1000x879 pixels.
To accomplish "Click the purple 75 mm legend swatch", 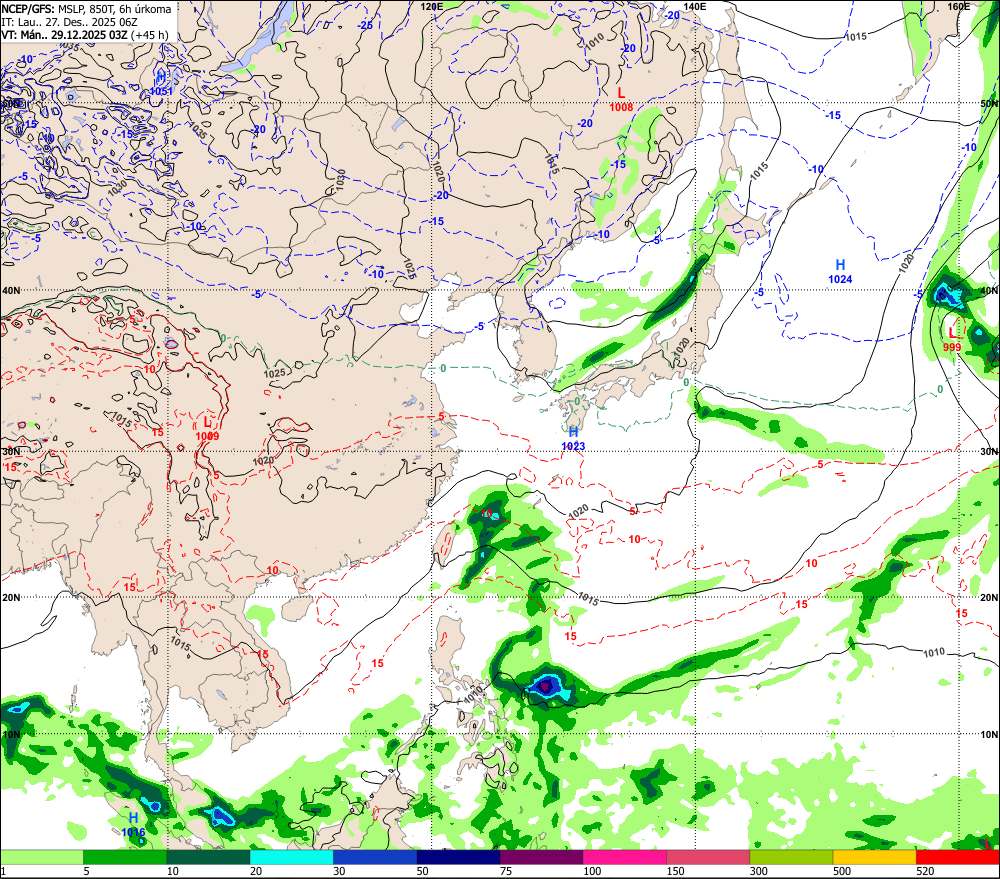I will click(x=541, y=857).
